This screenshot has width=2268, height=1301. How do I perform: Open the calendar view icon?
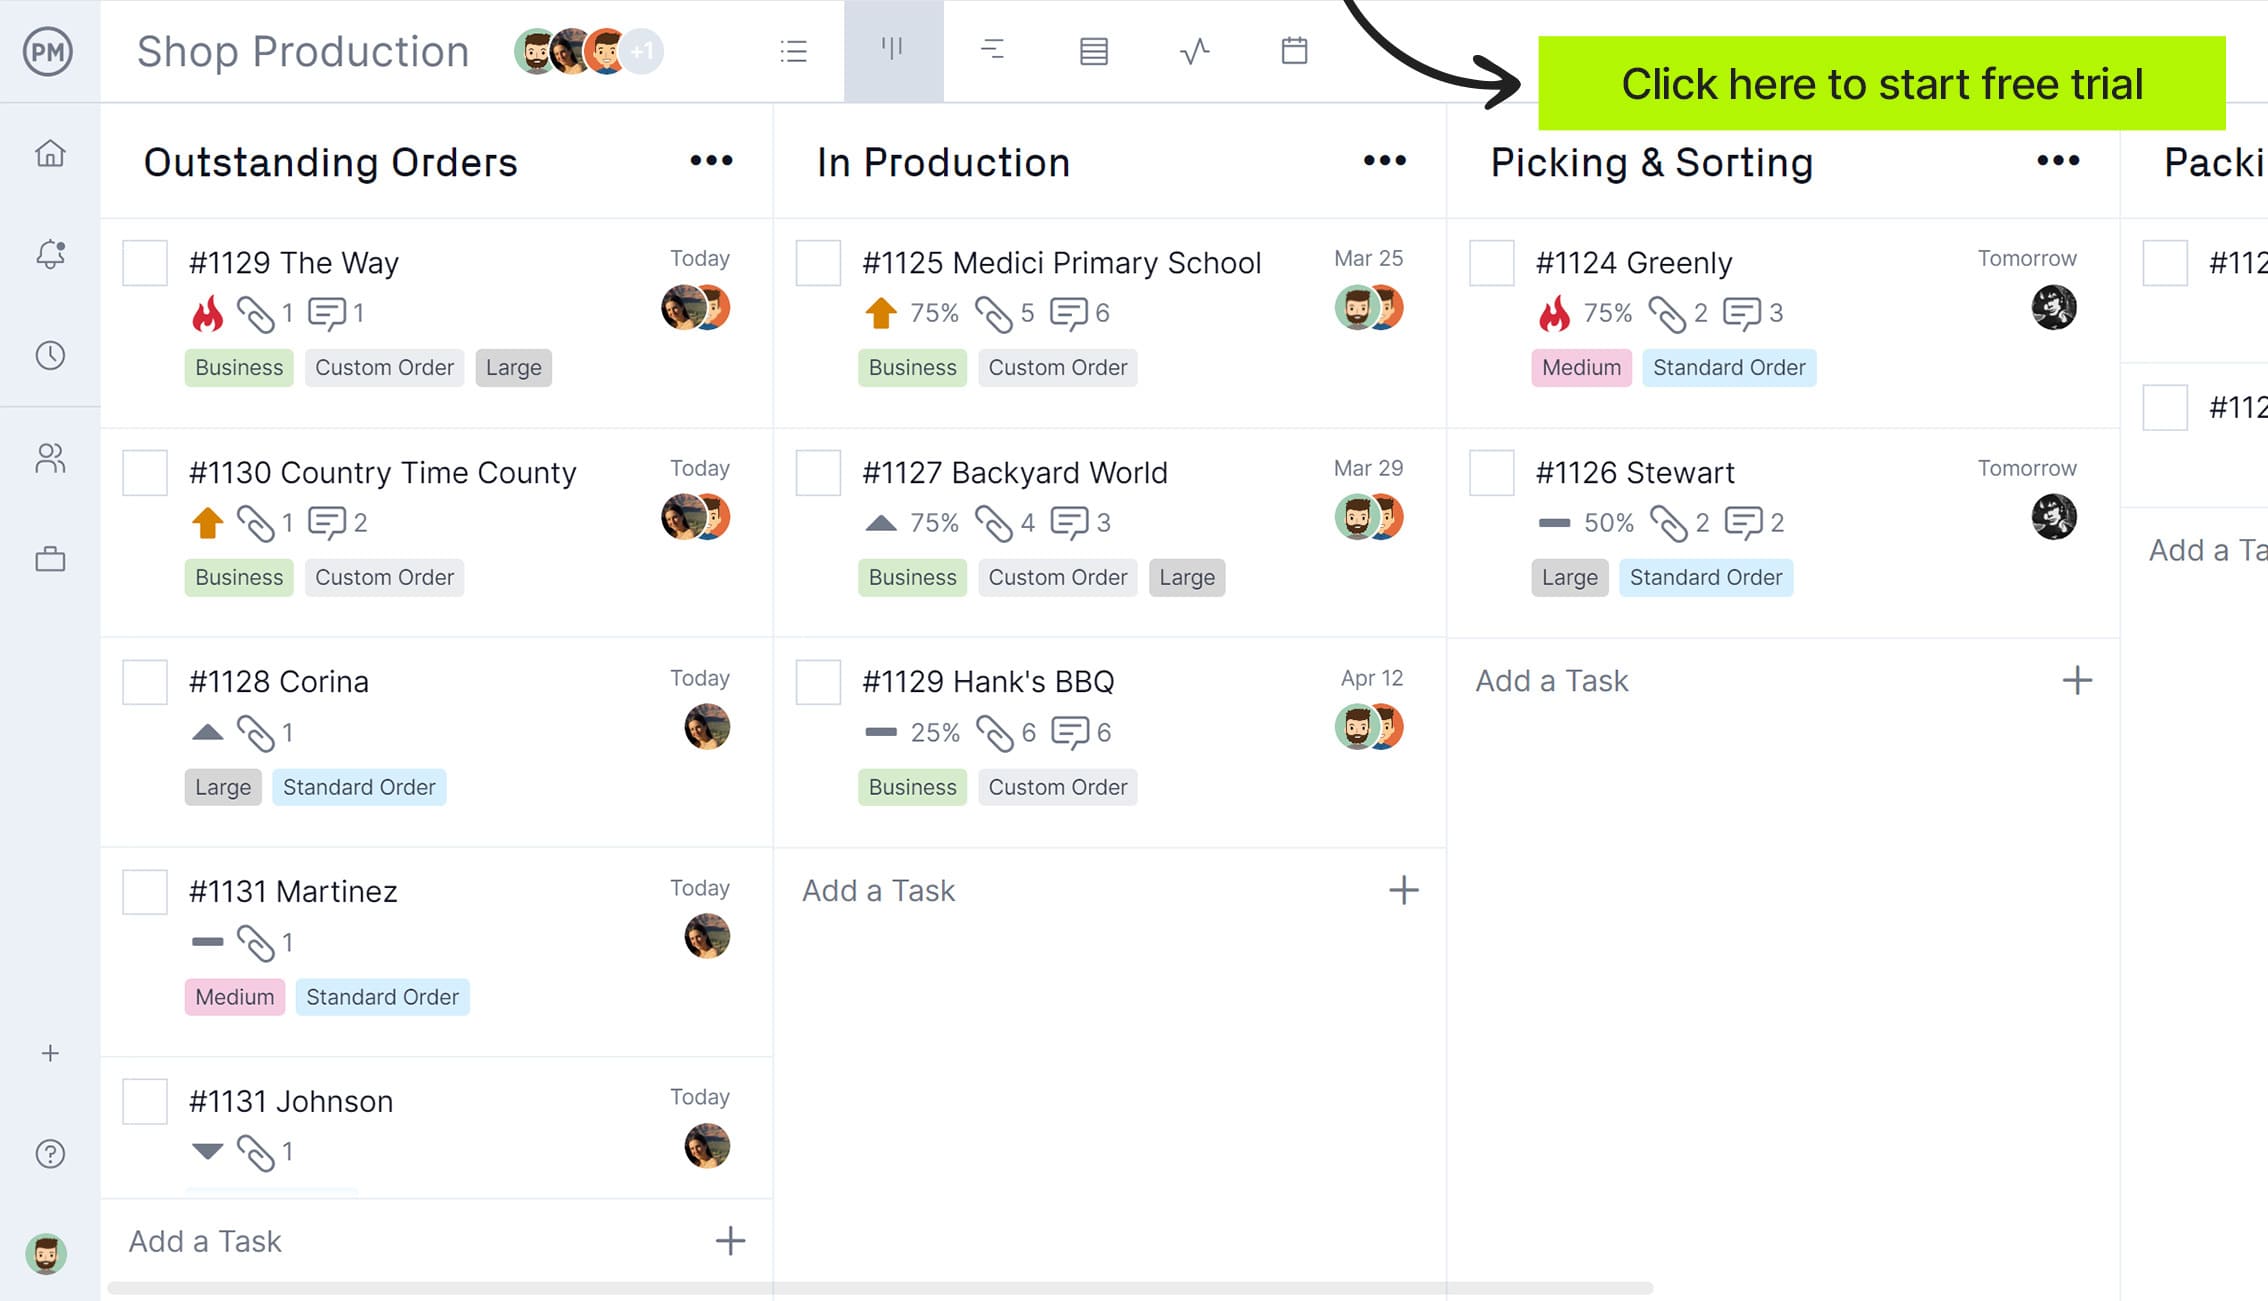coord(1294,50)
